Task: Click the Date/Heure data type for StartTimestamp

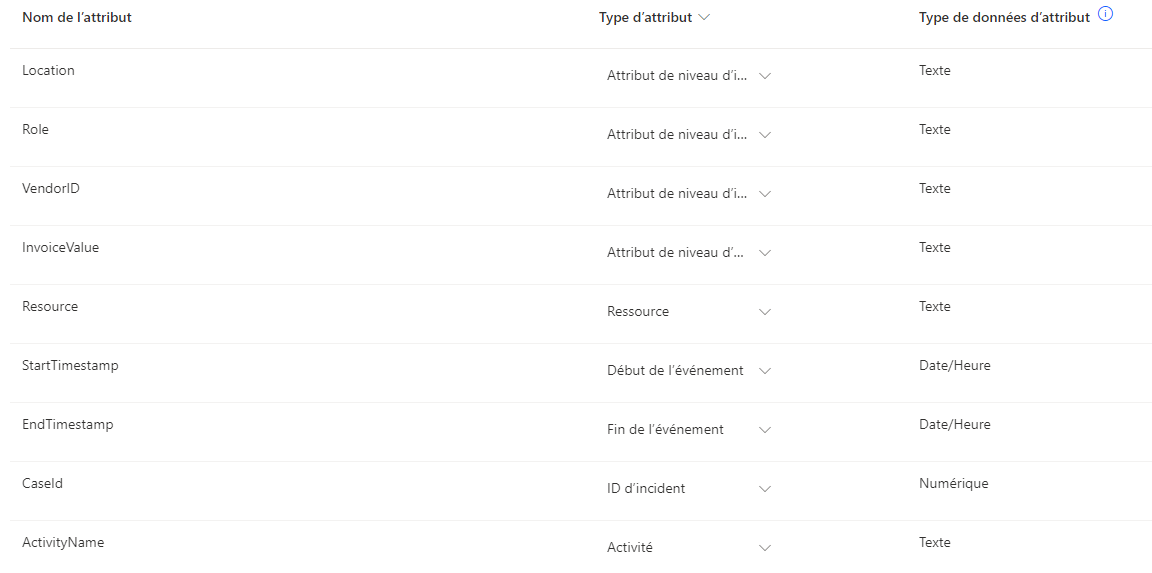Action: (x=954, y=365)
